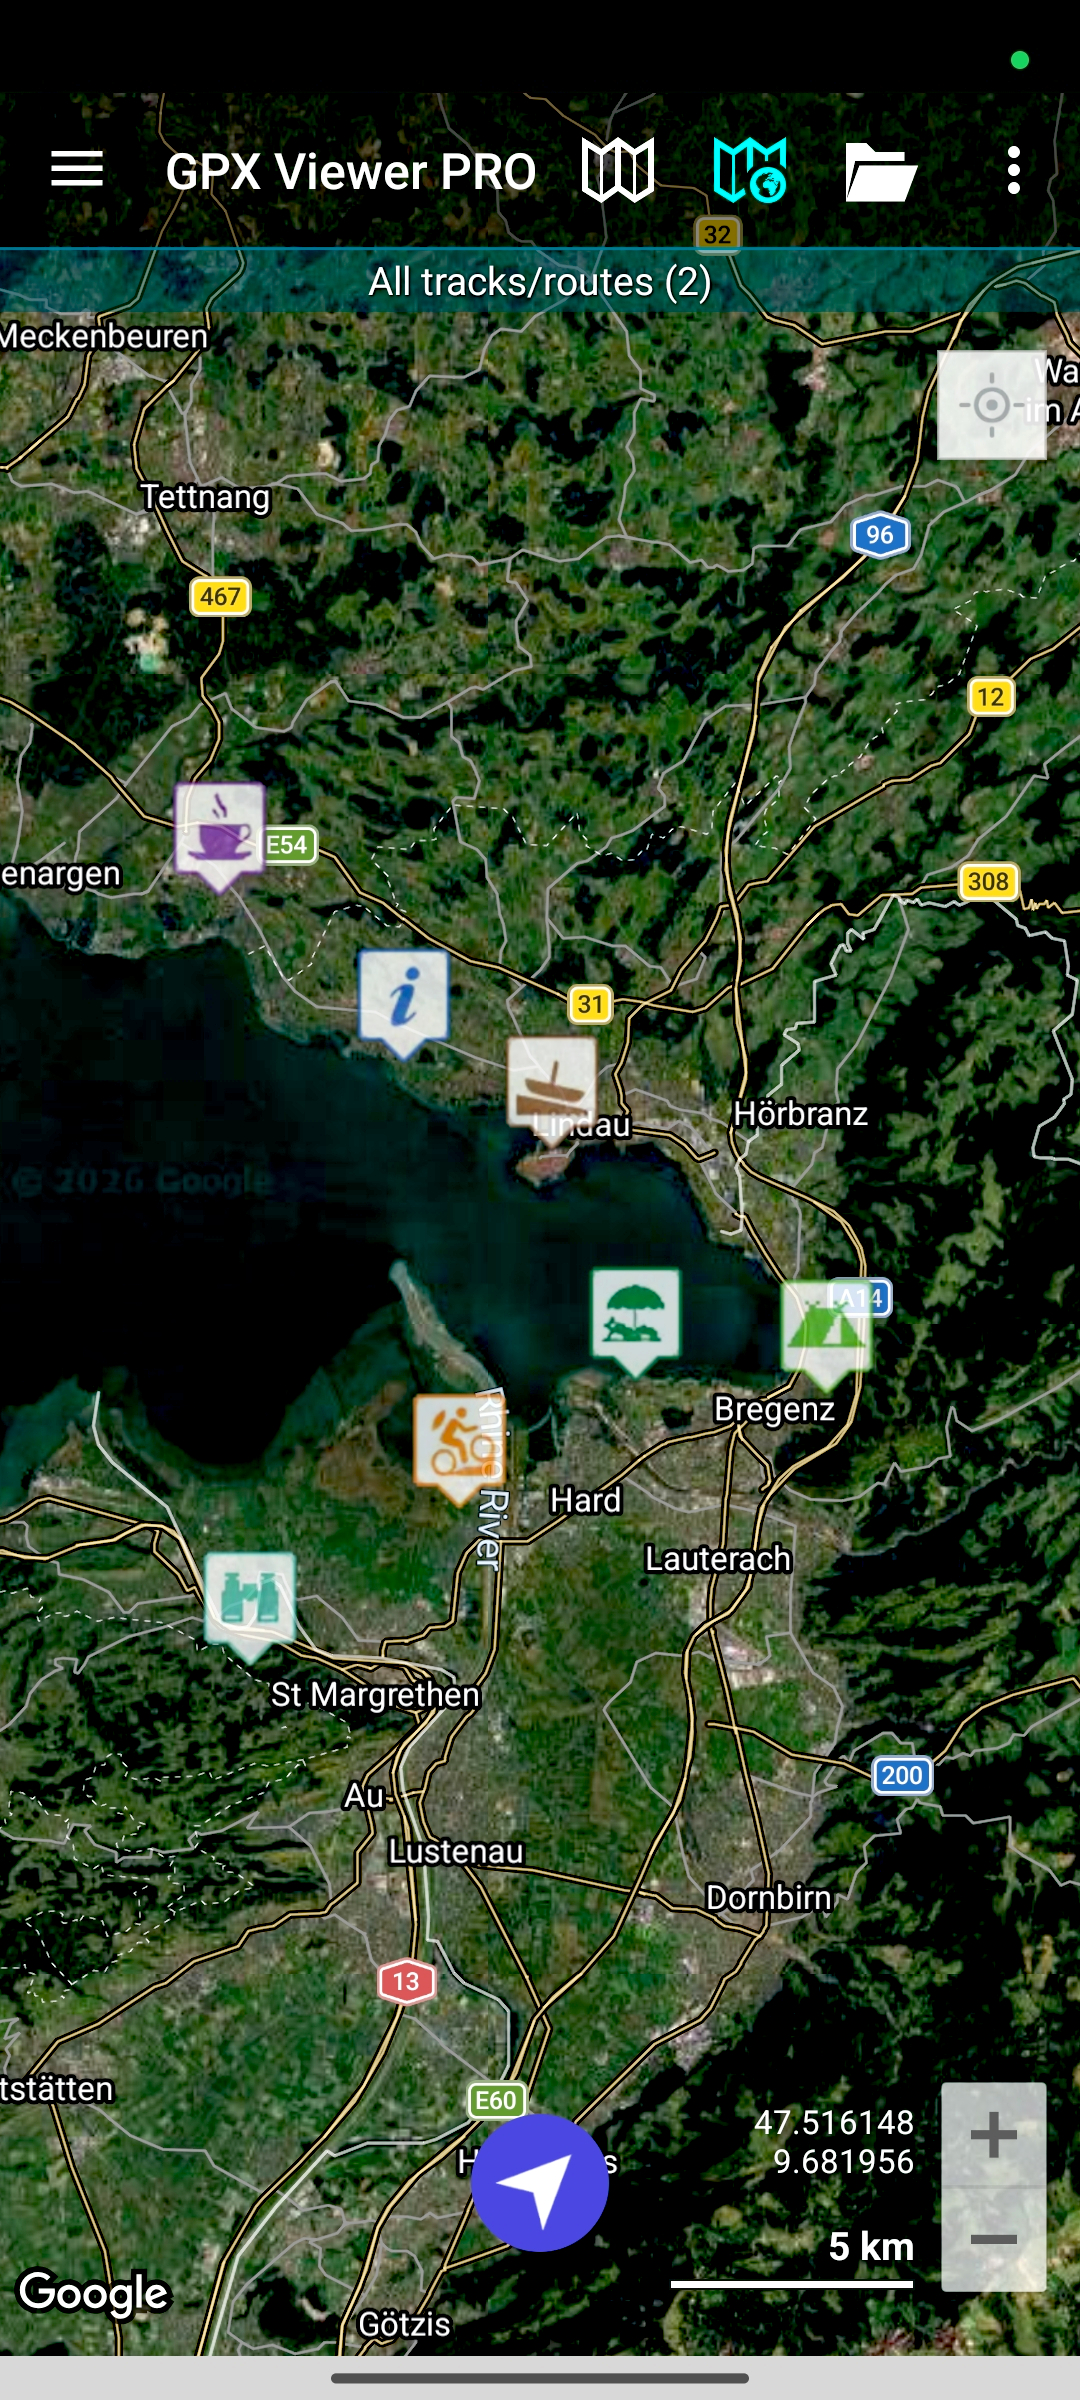
Task: Open the file folder icon
Action: pos(880,172)
